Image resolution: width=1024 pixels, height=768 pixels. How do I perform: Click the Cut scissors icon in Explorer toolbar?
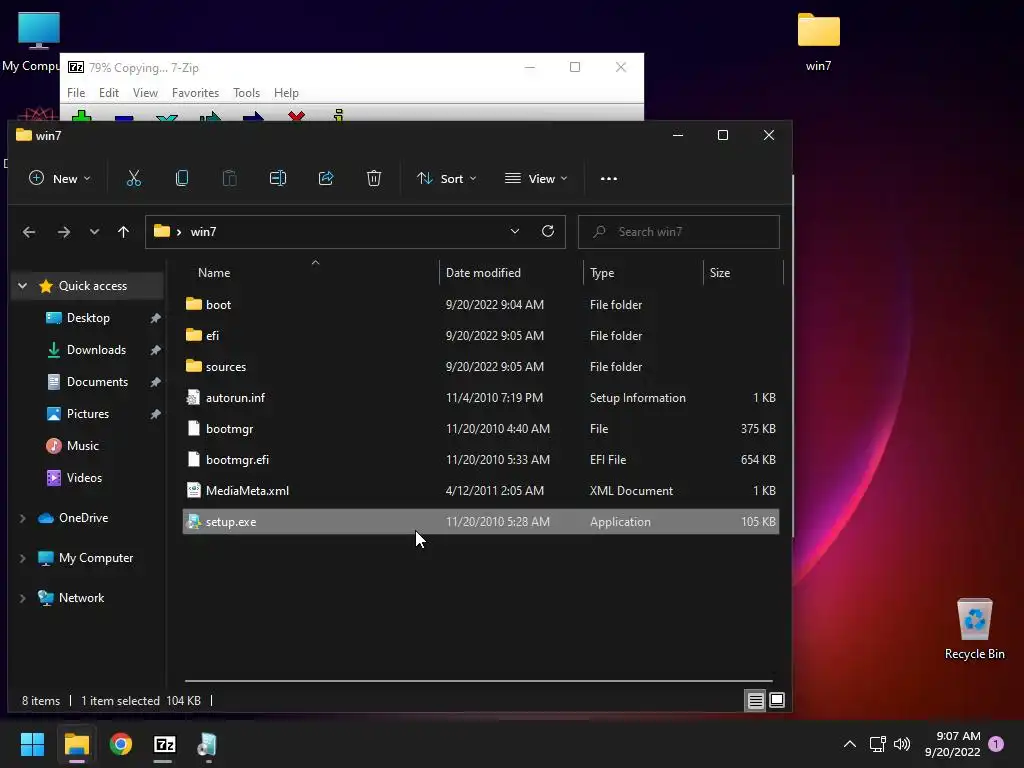point(134,178)
